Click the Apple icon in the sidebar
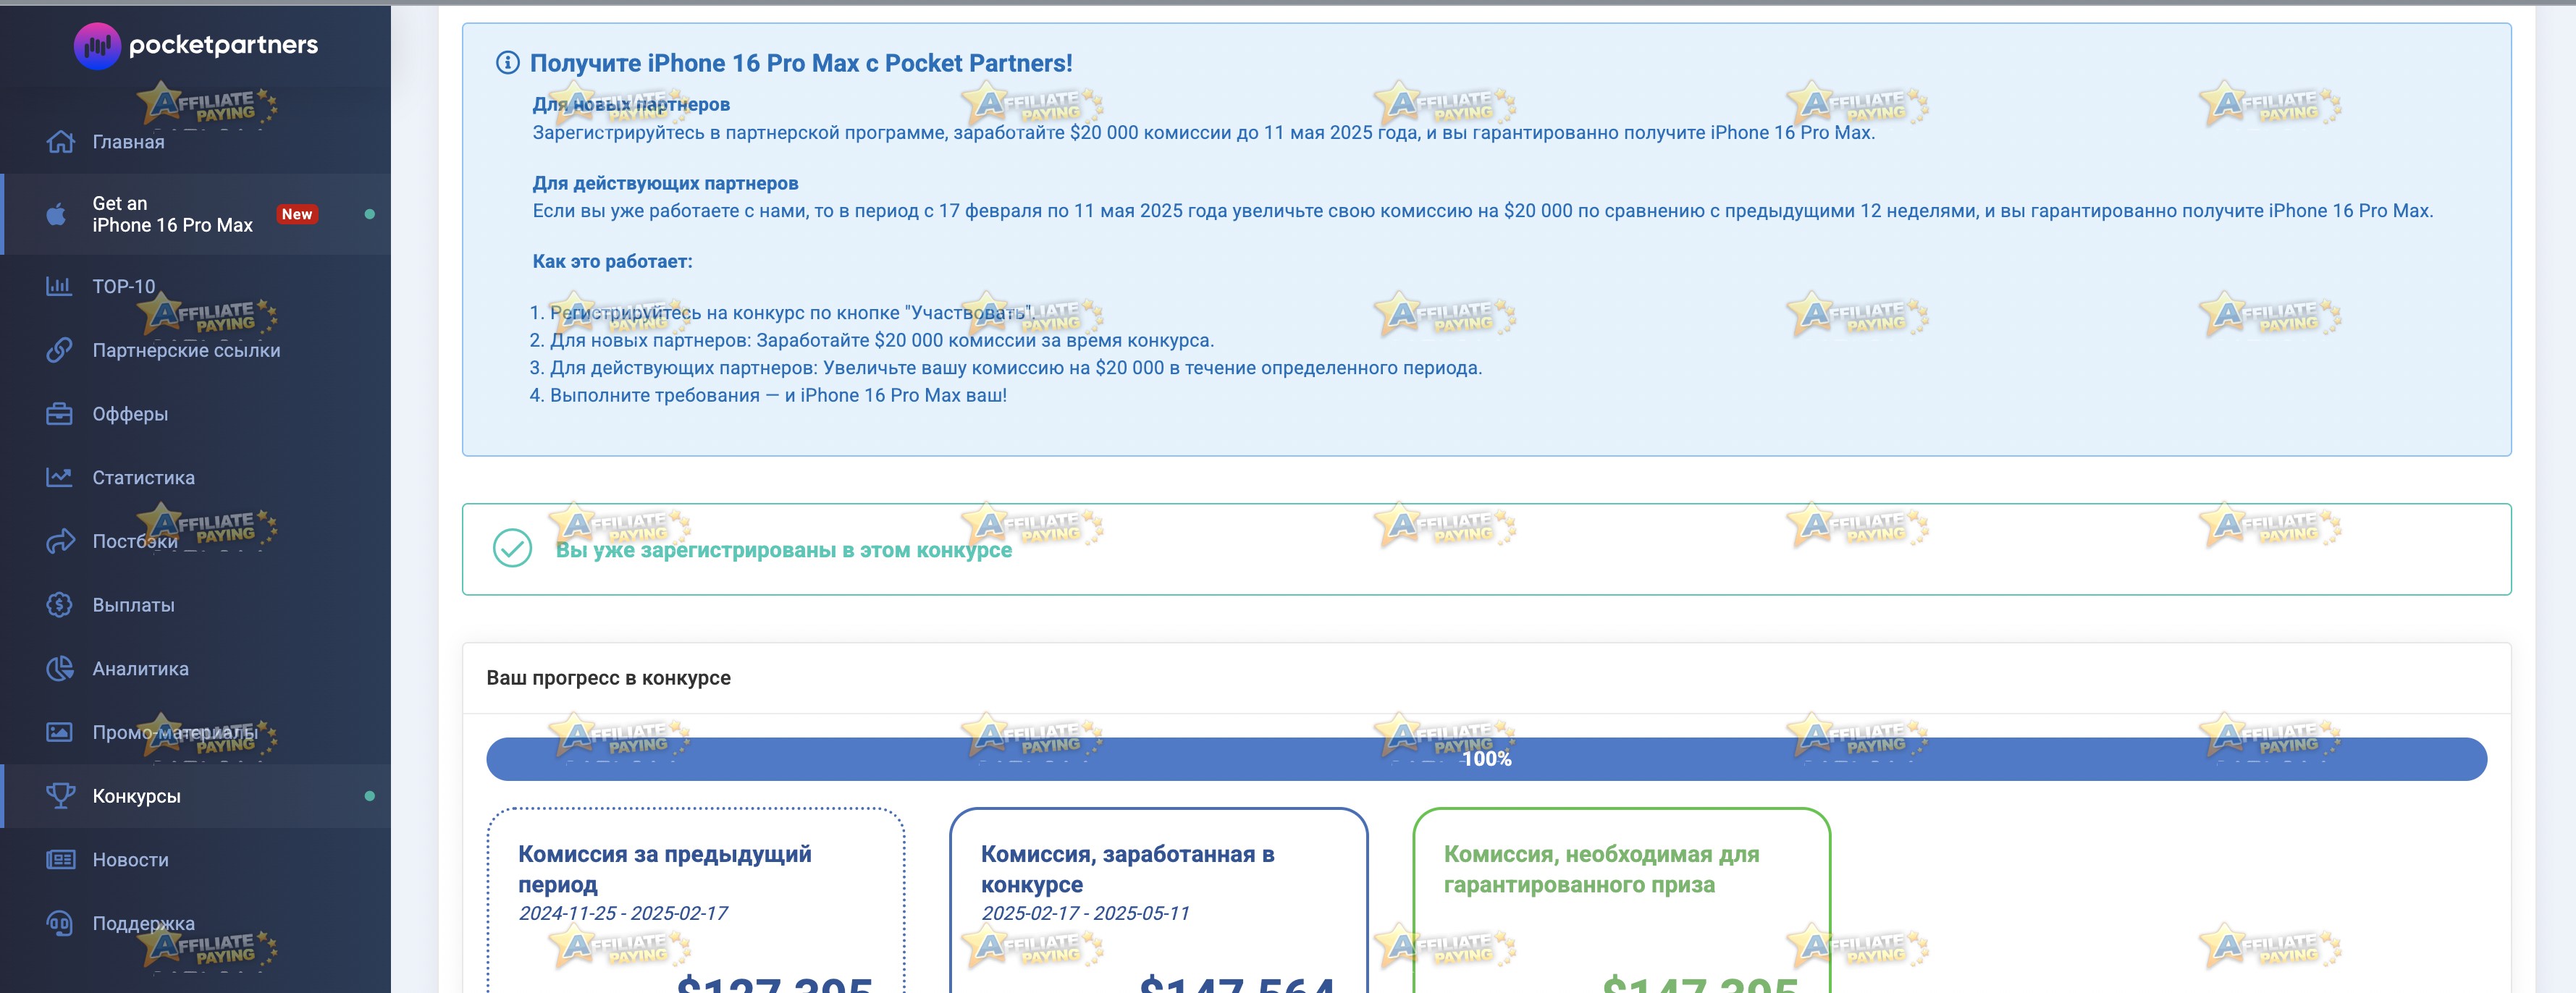The height and width of the screenshot is (993, 2576). point(57,214)
